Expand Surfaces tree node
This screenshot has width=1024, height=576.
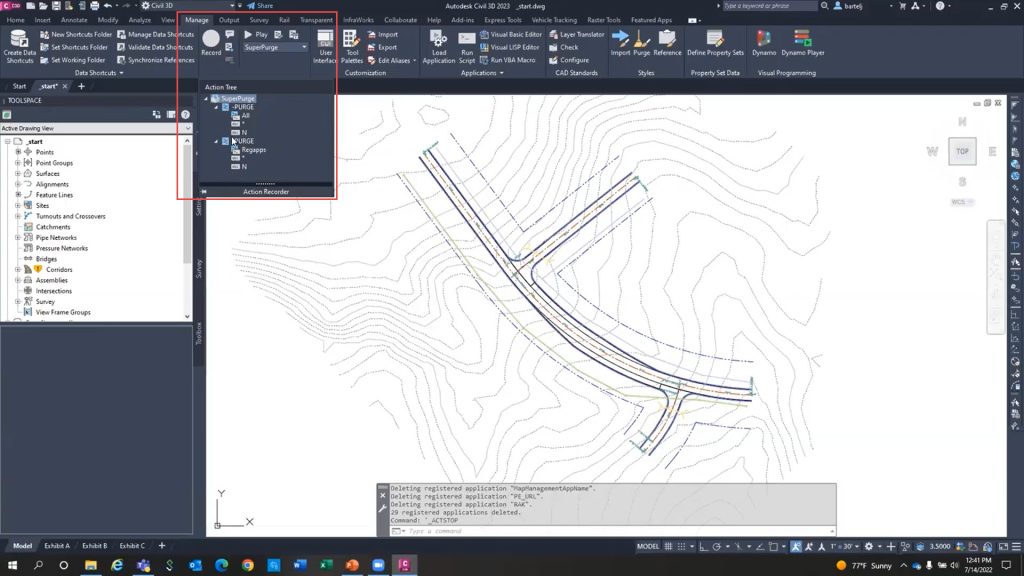pyautogui.click(x=18, y=173)
